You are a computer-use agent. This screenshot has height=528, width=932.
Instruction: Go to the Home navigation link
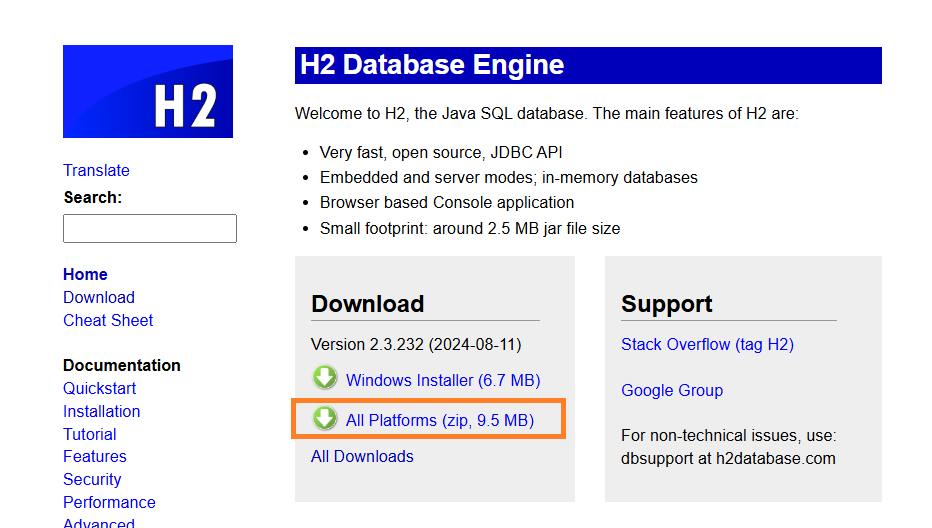click(86, 274)
